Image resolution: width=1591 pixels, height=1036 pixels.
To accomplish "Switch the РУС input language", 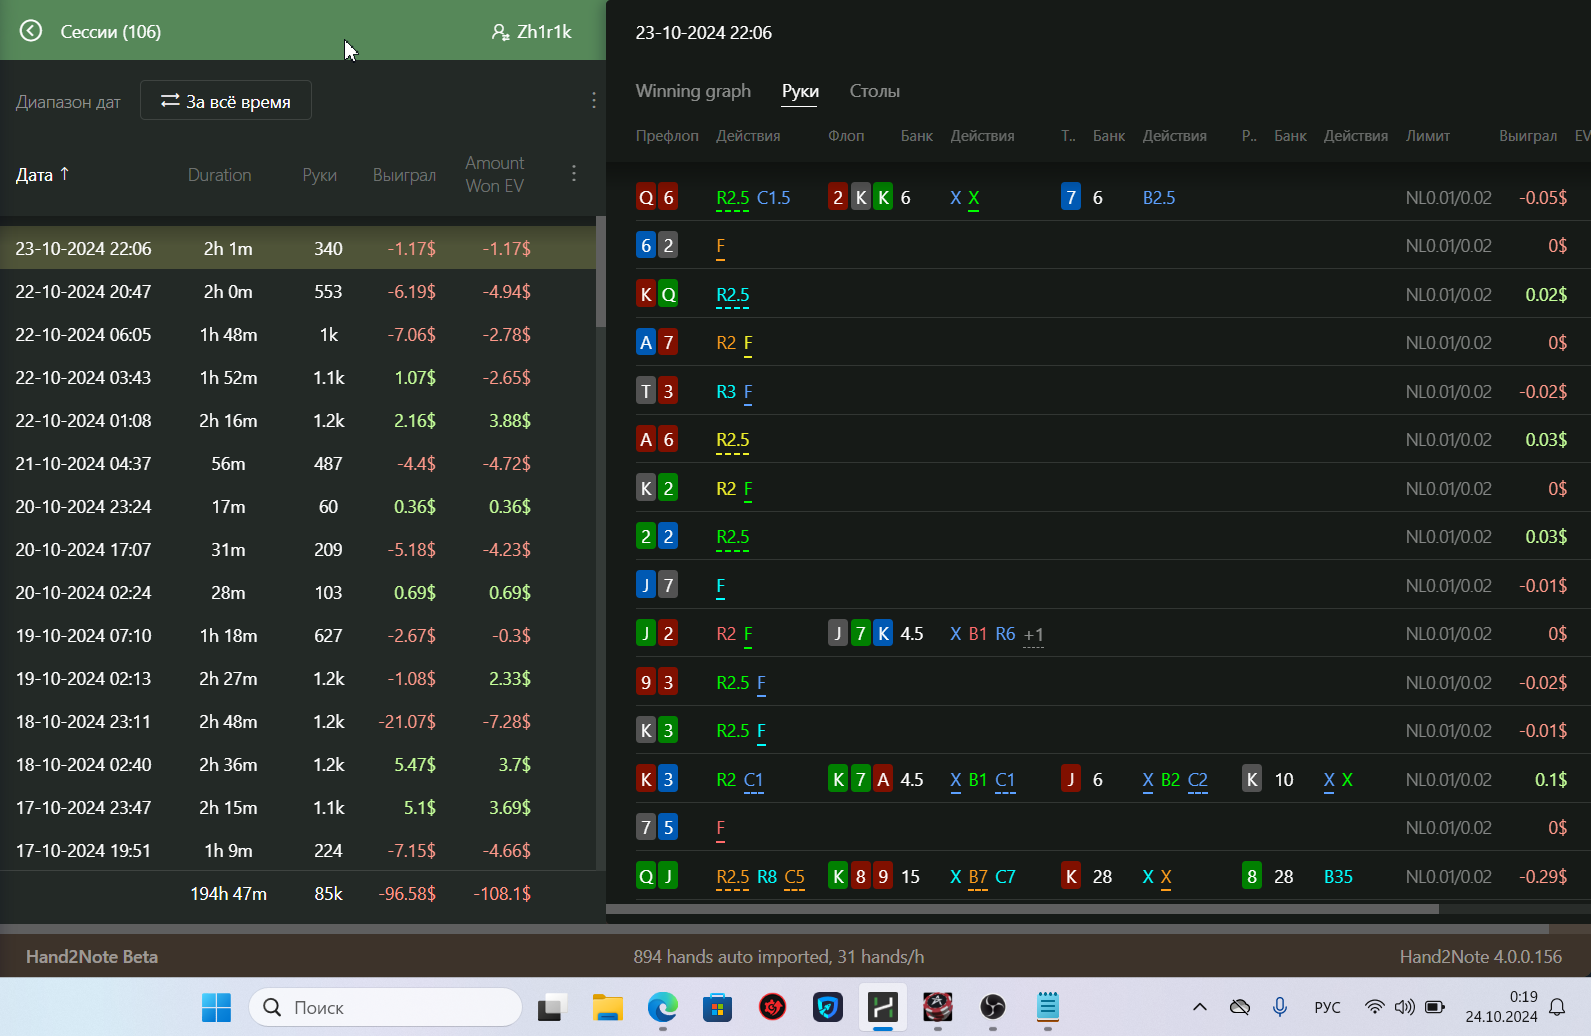I will coord(1327,1007).
